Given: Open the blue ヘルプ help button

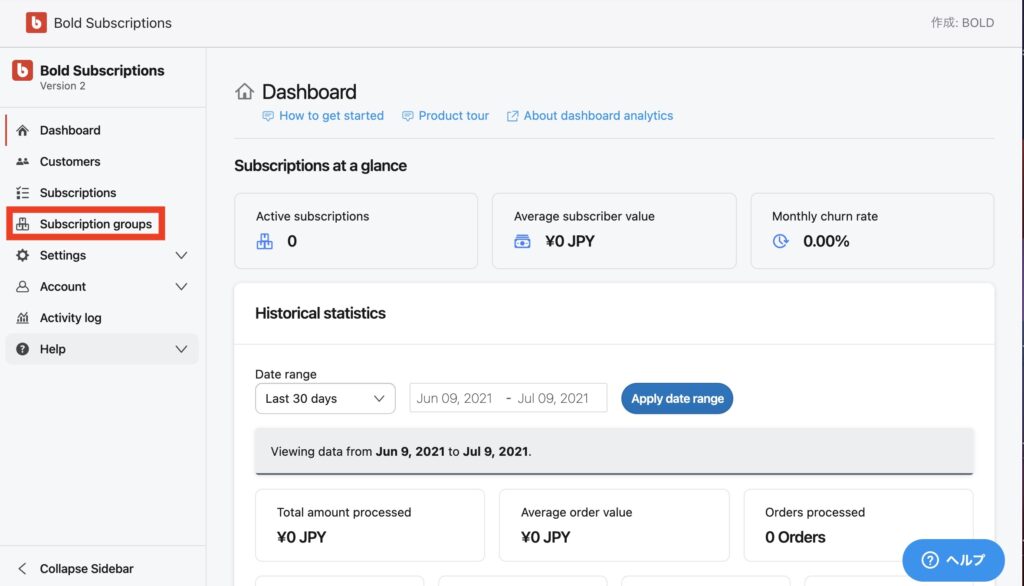Looking at the screenshot, I should (953, 560).
